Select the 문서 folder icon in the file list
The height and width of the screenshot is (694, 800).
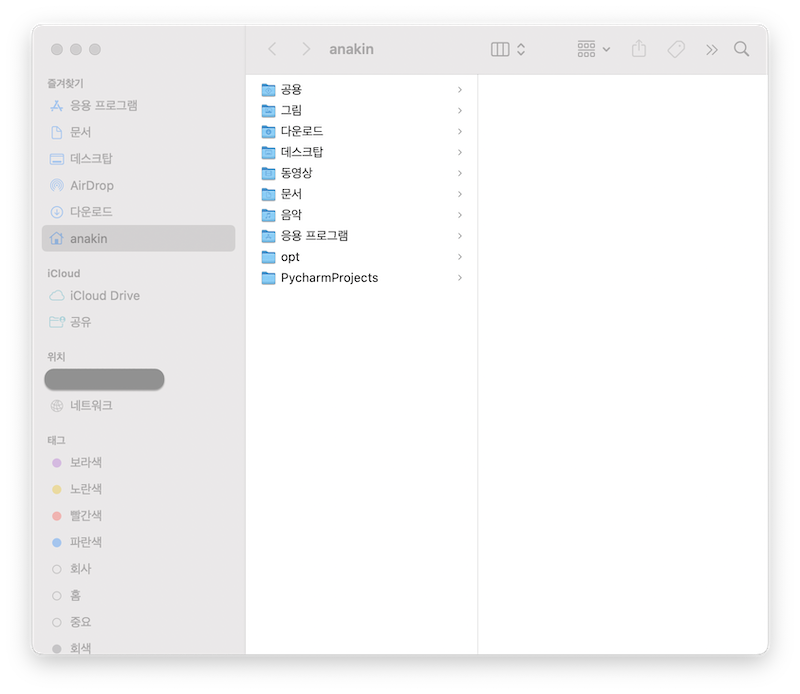[x=268, y=194]
